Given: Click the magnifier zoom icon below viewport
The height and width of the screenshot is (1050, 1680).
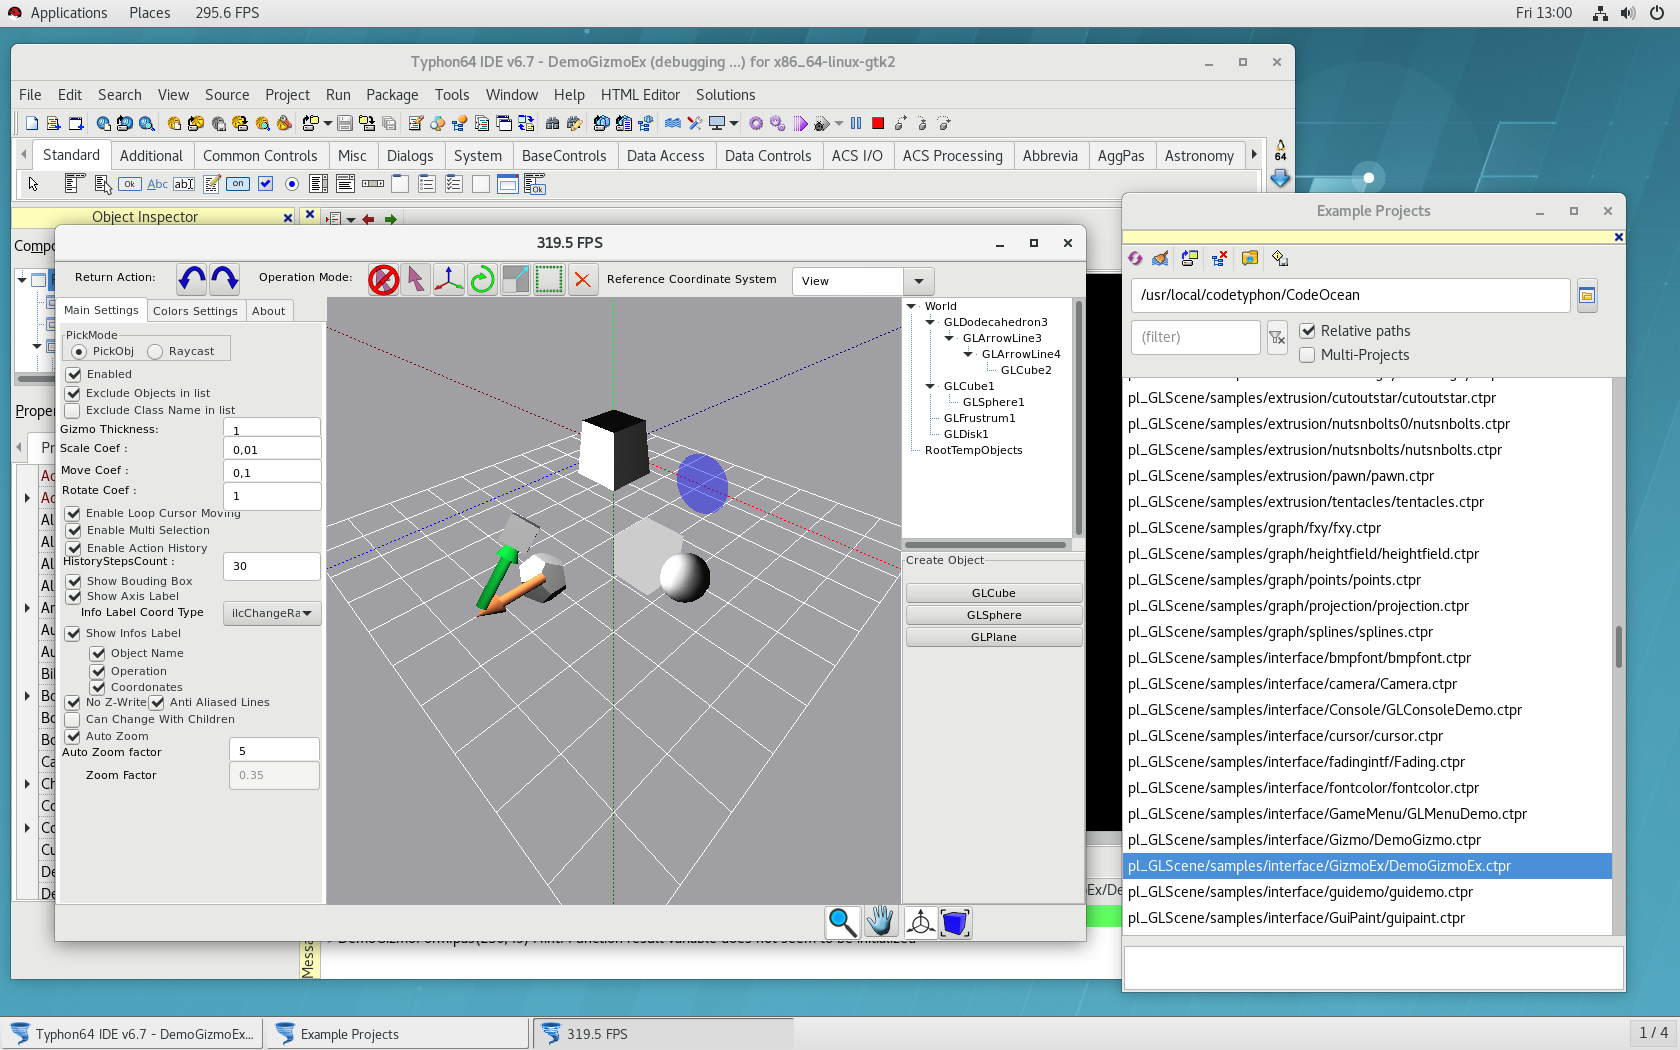Looking at the screenshot, I should pos(842,922).
